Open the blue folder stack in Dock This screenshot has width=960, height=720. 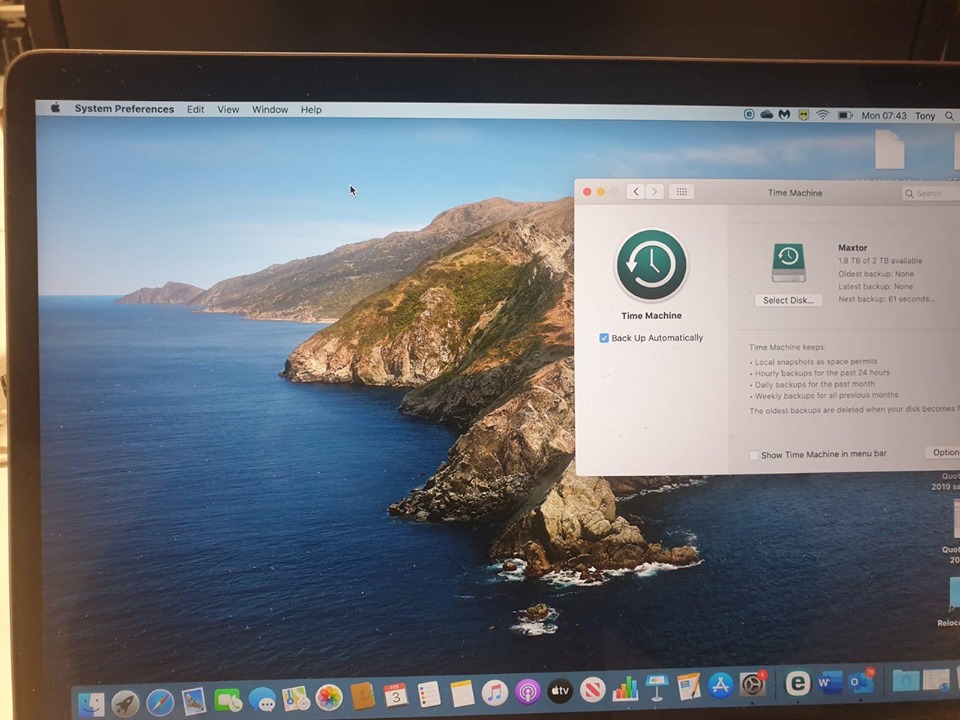coord(906,680)
